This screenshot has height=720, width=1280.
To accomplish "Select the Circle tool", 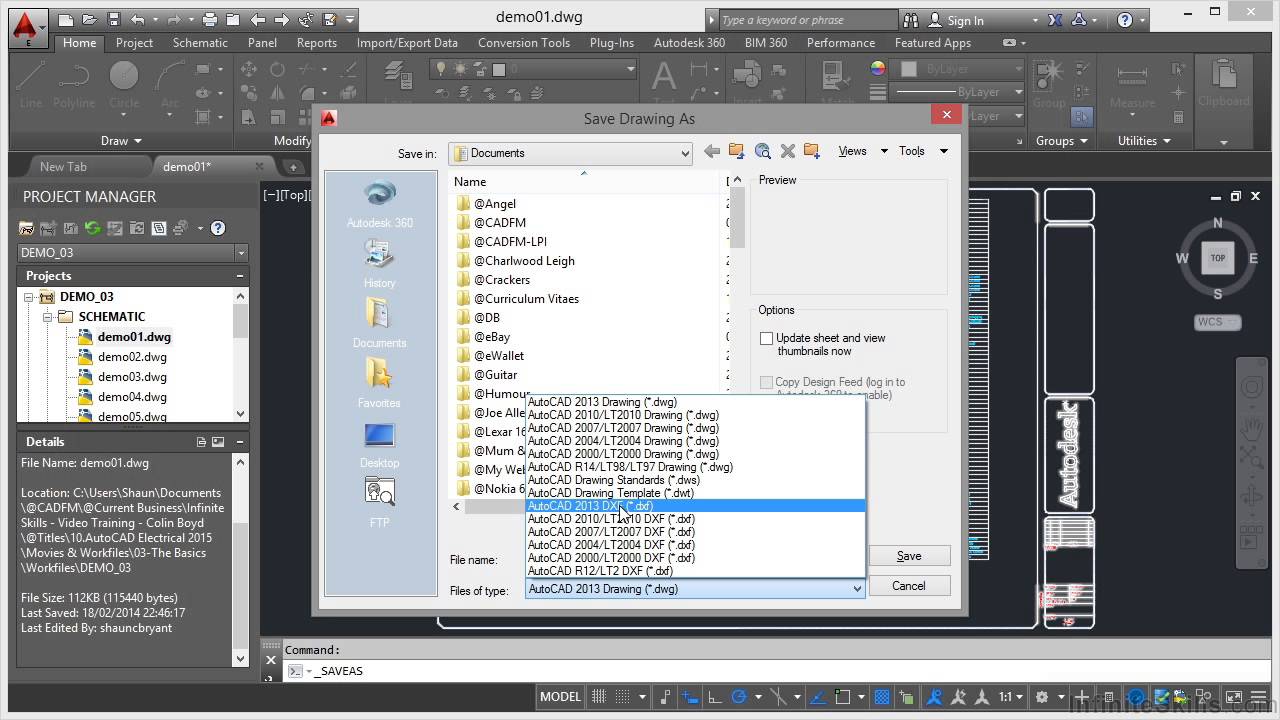I will pos(124,84).
